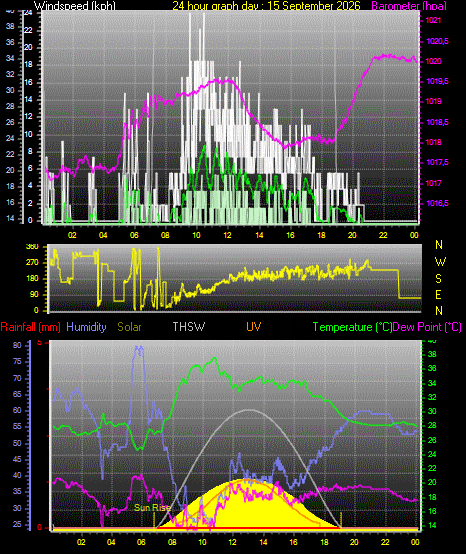Click "45" on the blue humidity axis
This screenshot has width=466, height=554.
pos(17,459)
